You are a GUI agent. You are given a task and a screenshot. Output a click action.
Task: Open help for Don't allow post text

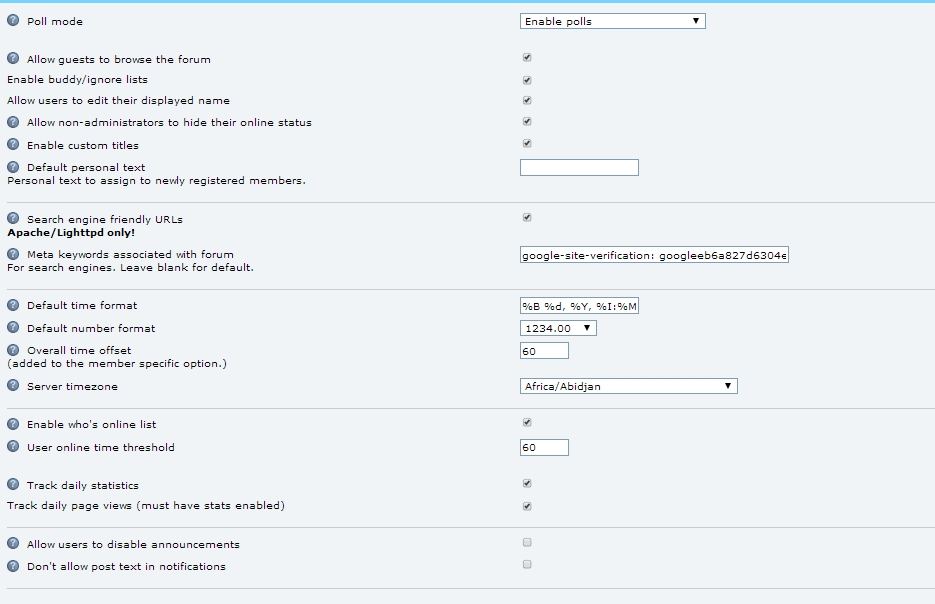click(13, 566)
